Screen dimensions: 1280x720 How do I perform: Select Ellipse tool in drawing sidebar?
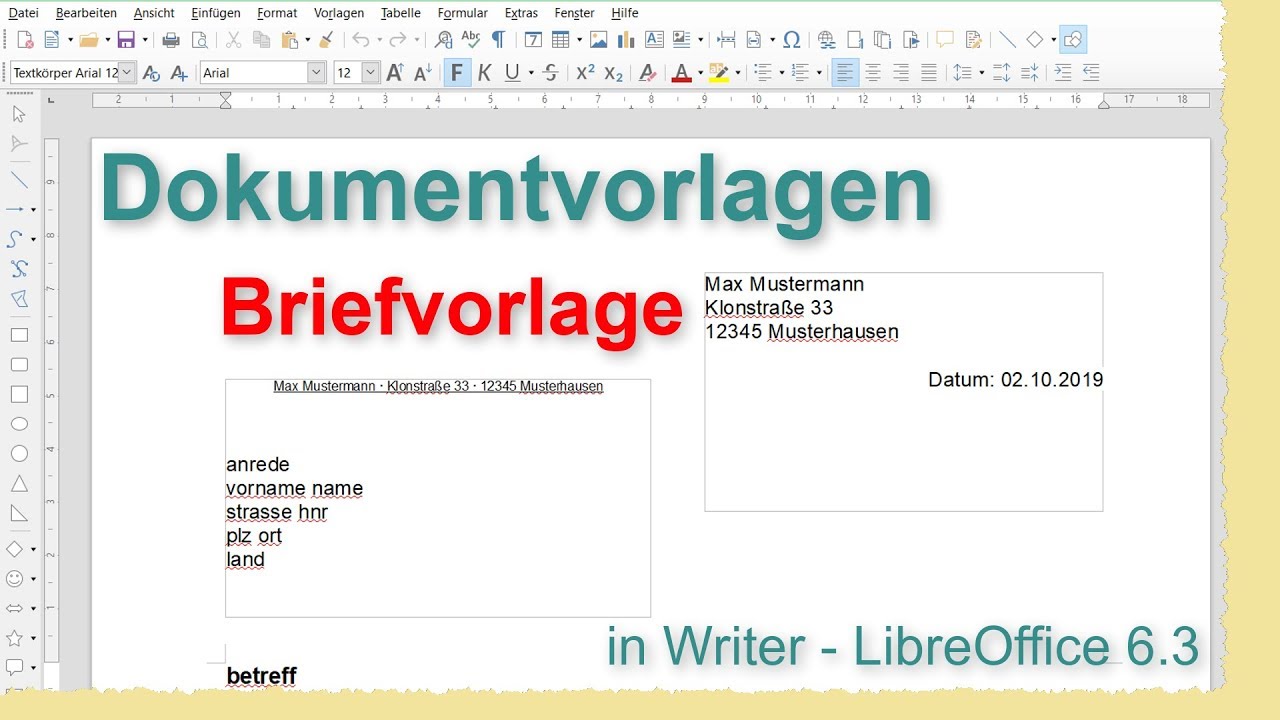point(19,424)
